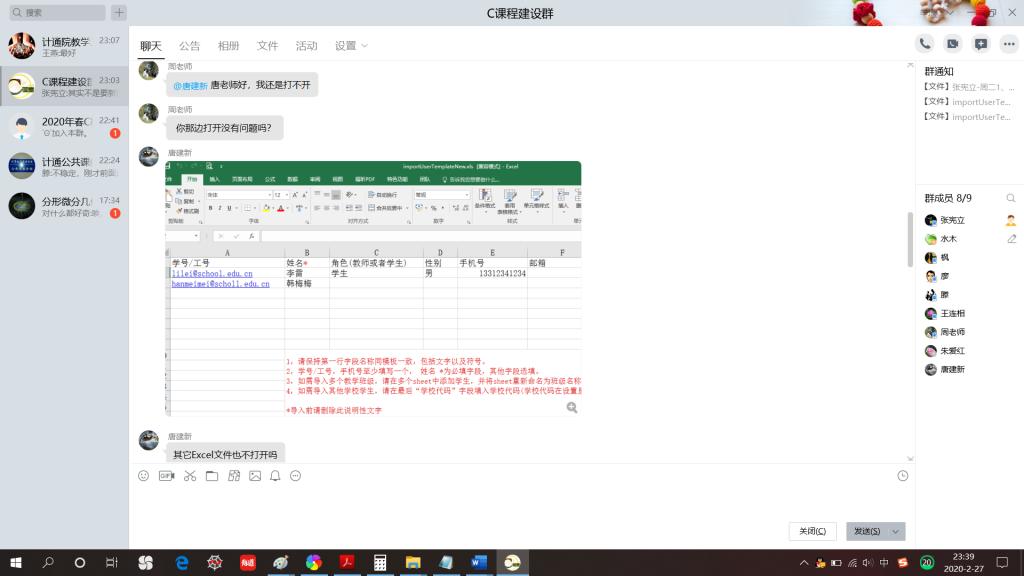Expand the send button dropdown arrow
Image resolution: width=1024 pixels, height=576 pixels.
[x=896, y=531]
